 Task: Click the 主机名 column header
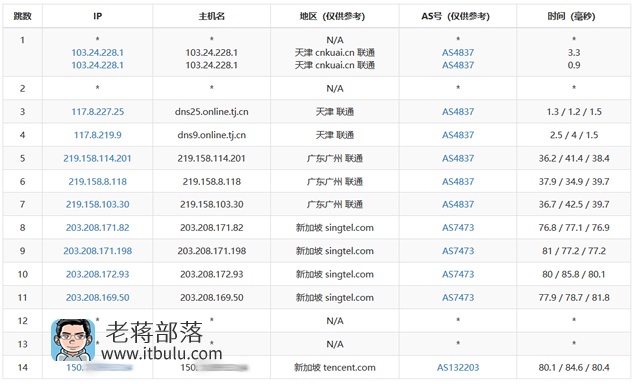pos(211,16)
